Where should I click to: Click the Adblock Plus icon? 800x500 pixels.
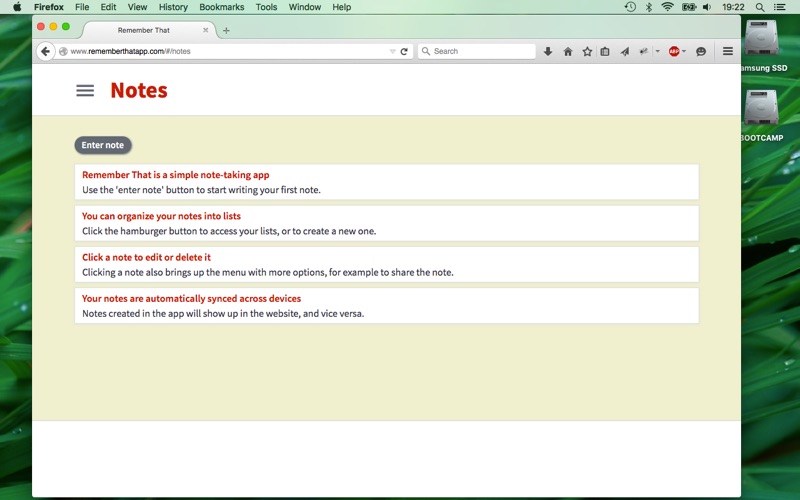pyautogui.click(x=674, y=51)
